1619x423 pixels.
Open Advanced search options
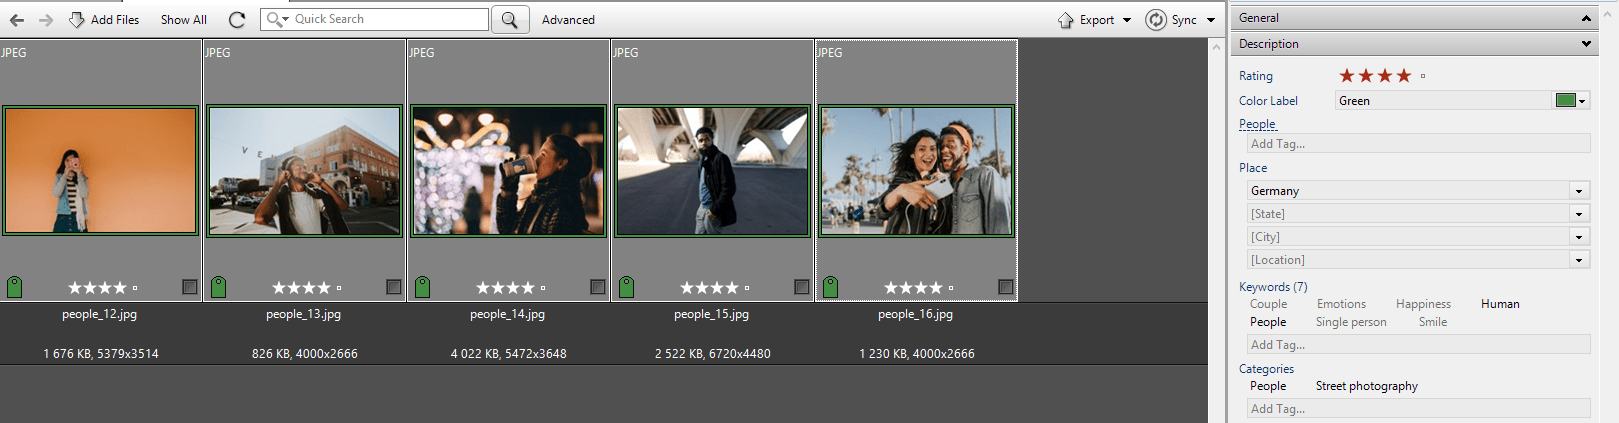[568, 20]
